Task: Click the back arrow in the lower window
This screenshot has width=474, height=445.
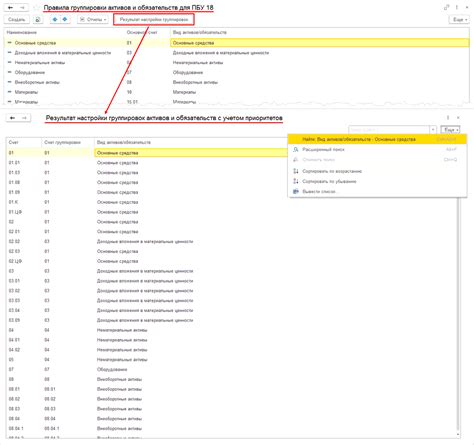Action: click(12, 118)
